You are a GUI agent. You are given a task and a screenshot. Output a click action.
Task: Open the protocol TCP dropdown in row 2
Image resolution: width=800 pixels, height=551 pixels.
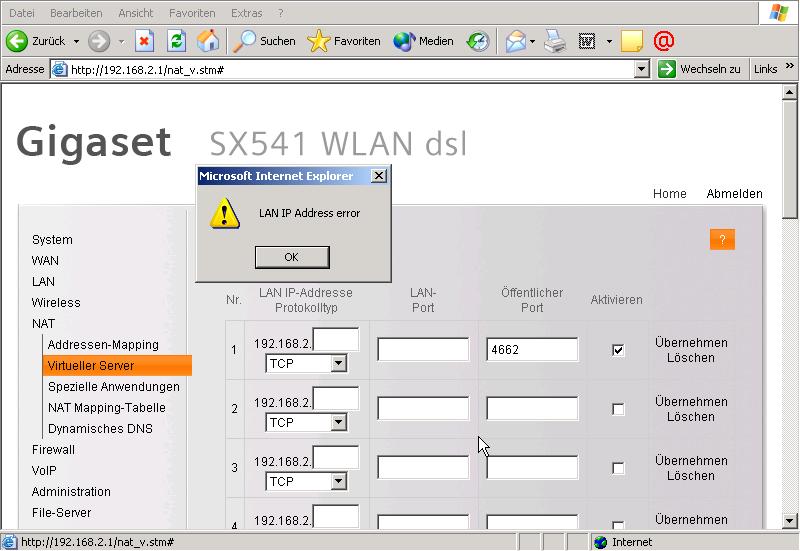338,422
